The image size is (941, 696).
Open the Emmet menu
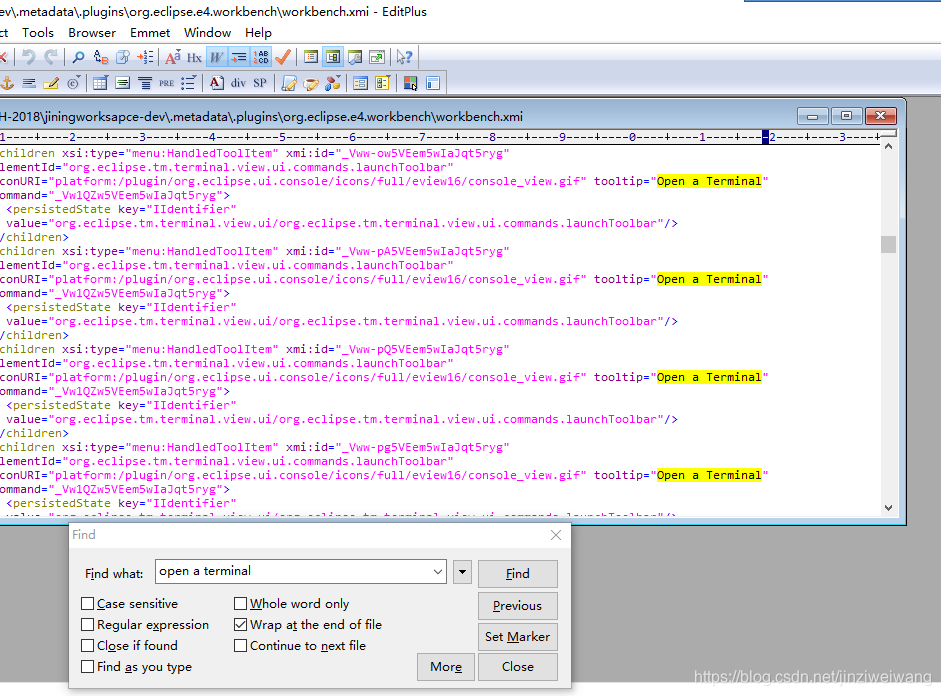pyautogui.click(x=150, y=33)
